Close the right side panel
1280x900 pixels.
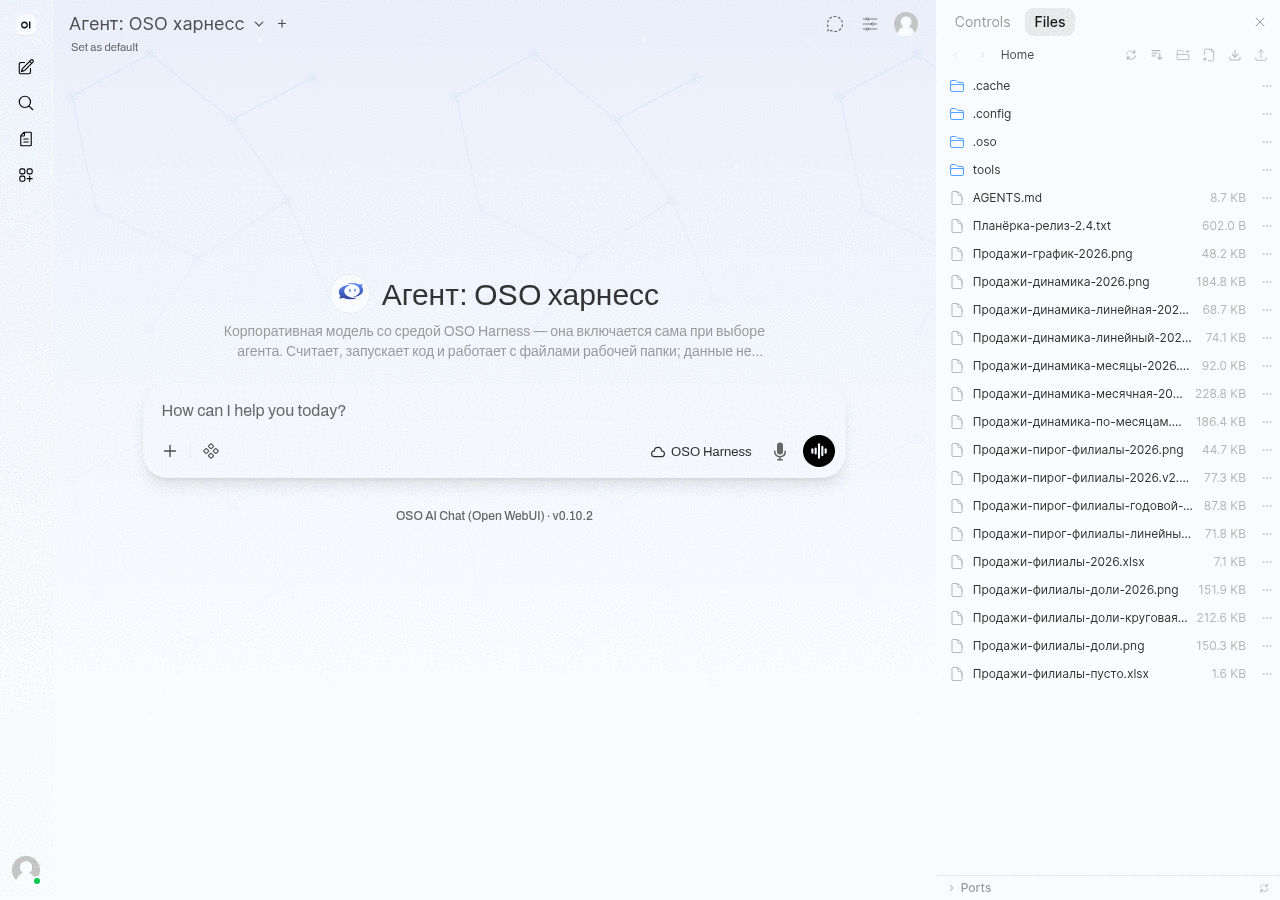click(1260, 22)
